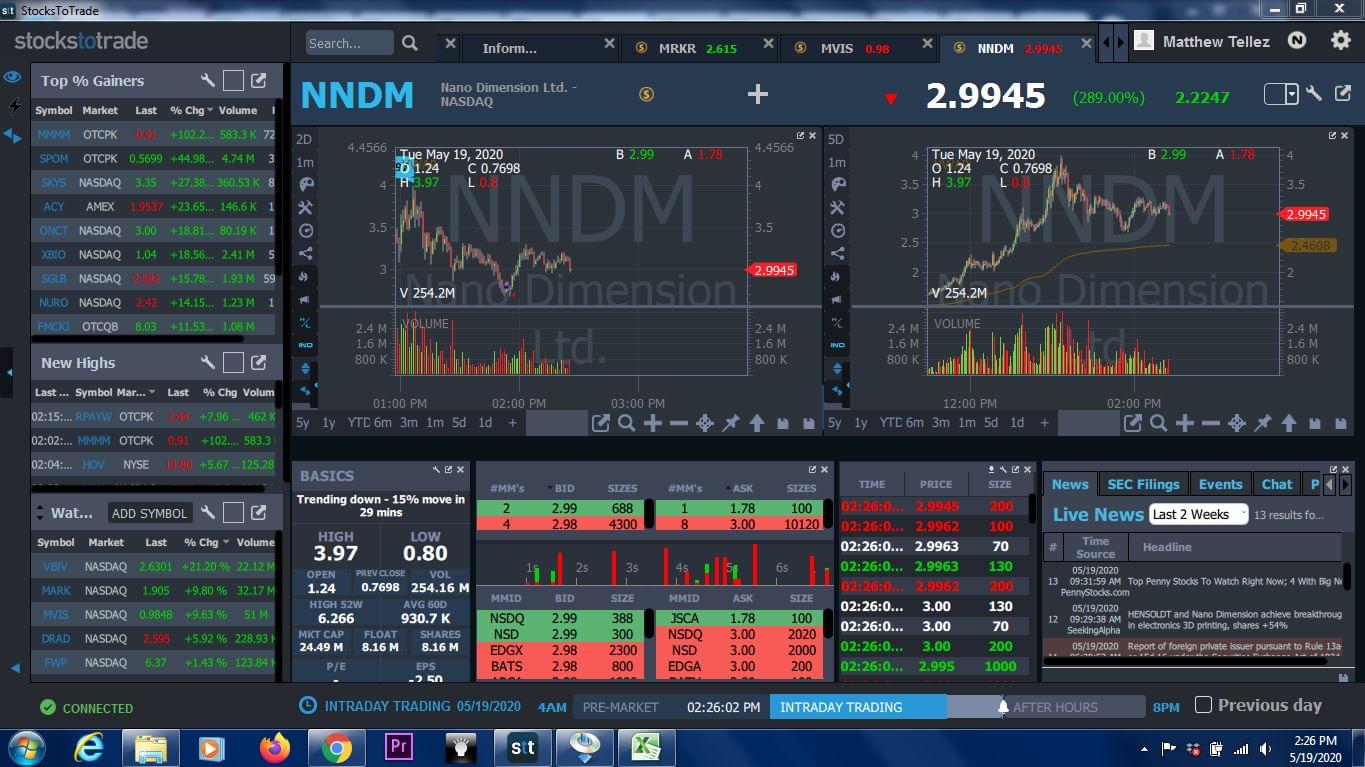Click the share icon on the 2D chart sidebar
The width and height of the screenshot is (1365, 767).
pyautogui.click(x=306, y=253)
